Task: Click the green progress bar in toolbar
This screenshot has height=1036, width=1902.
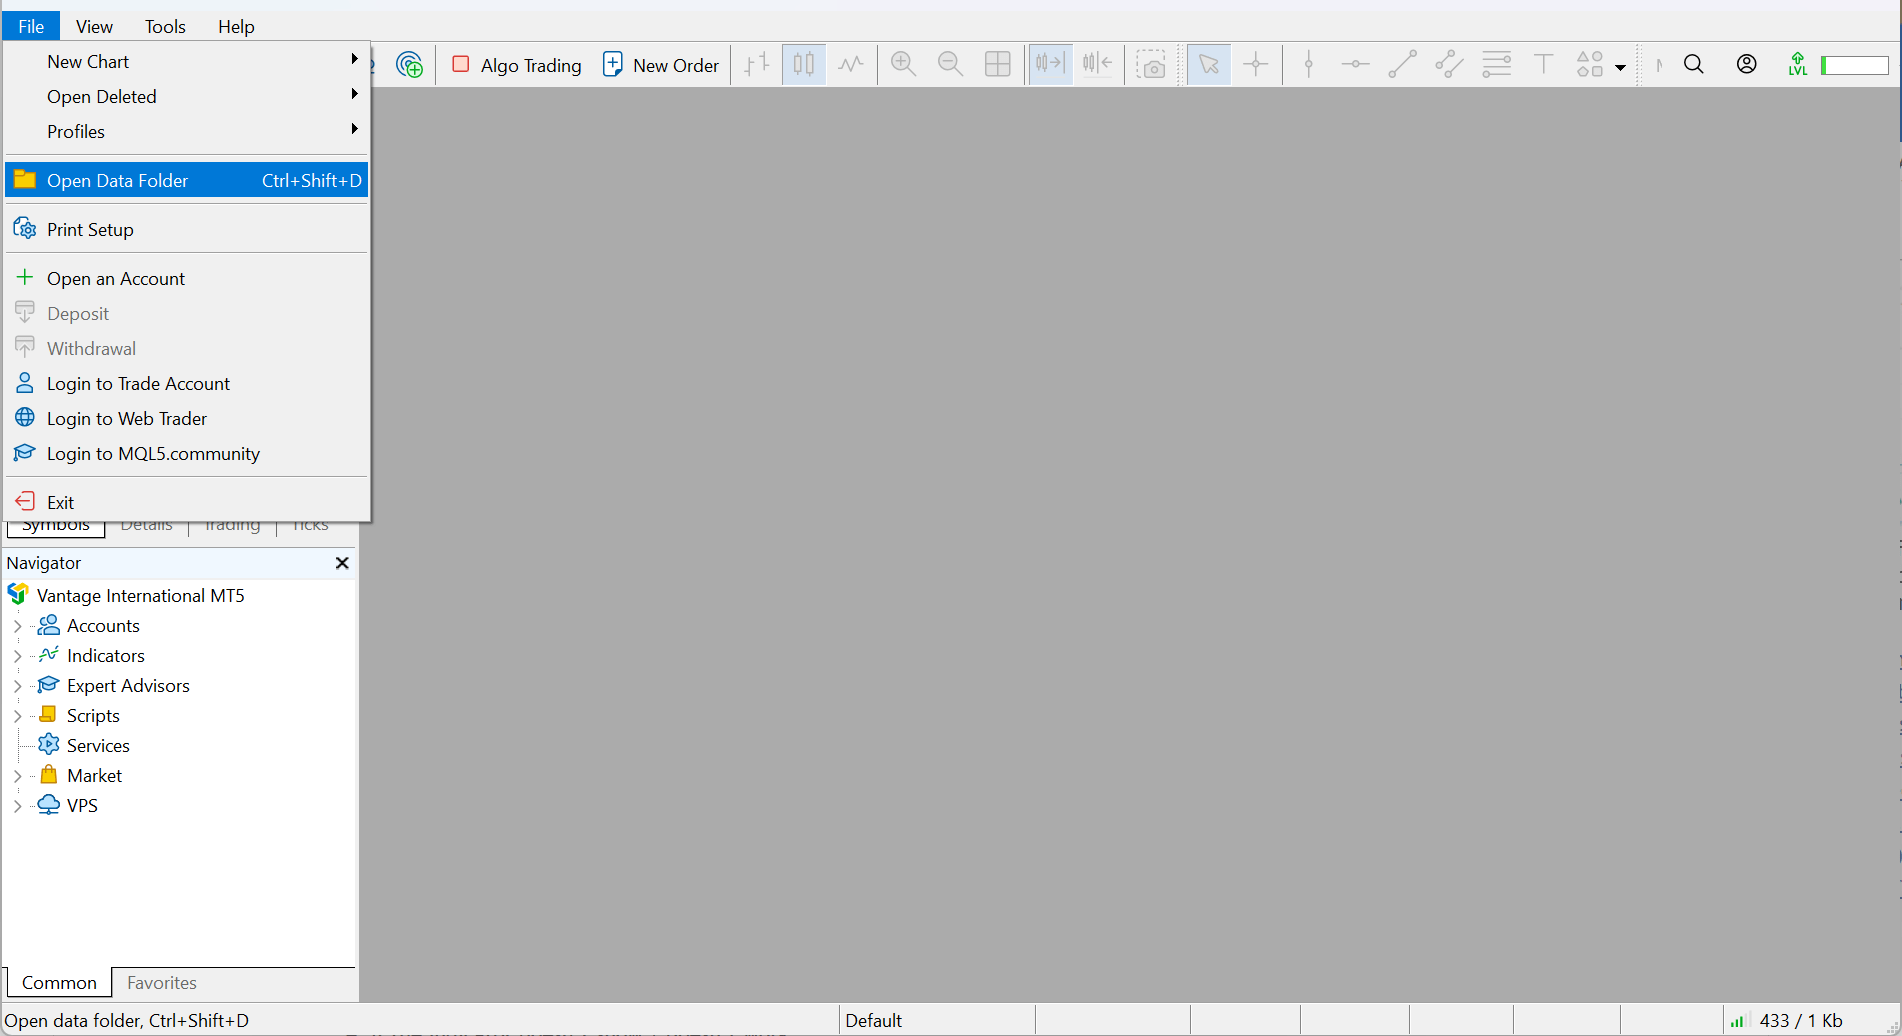Action: click(x=1854, y=66)
